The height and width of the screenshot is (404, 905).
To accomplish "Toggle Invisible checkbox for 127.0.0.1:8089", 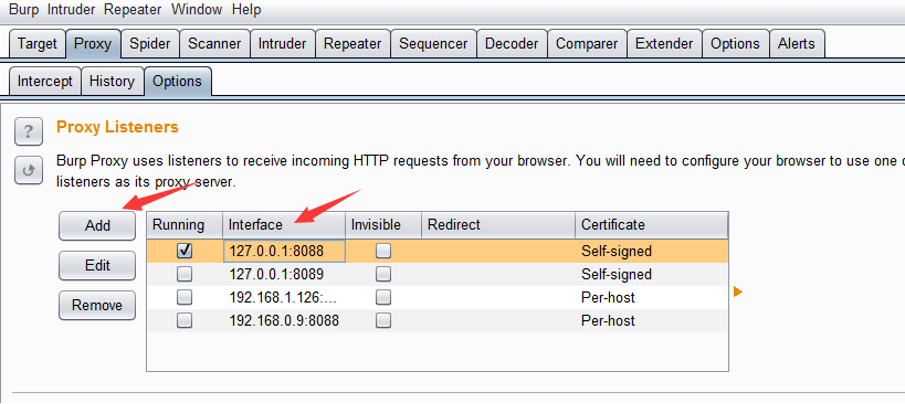I will tap(383, 274).
